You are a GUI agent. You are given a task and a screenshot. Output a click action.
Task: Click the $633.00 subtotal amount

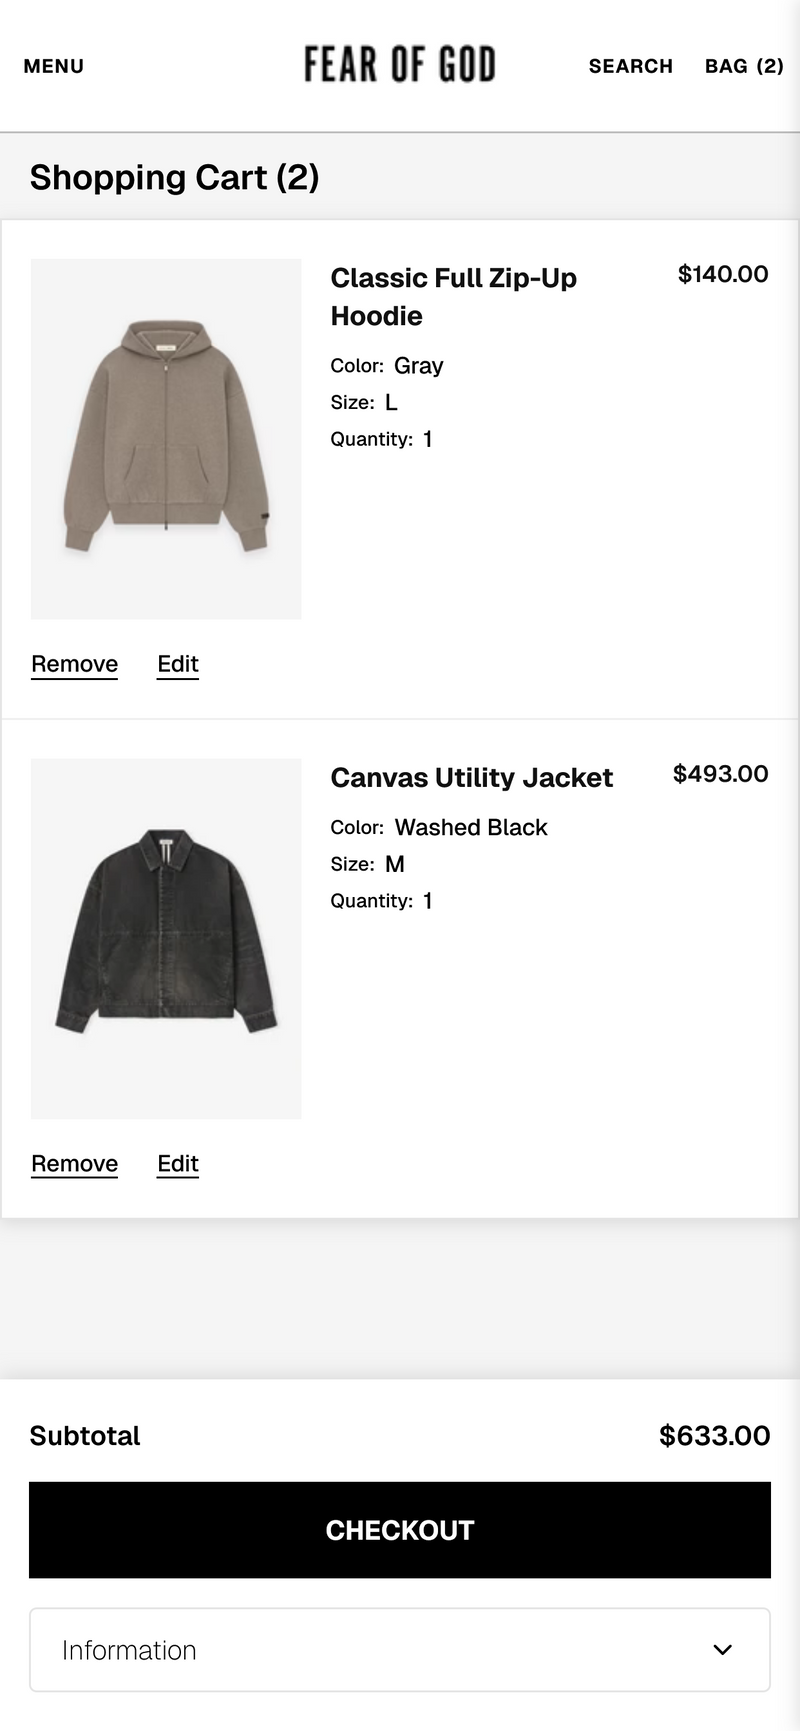click(x=714, y=1436)
